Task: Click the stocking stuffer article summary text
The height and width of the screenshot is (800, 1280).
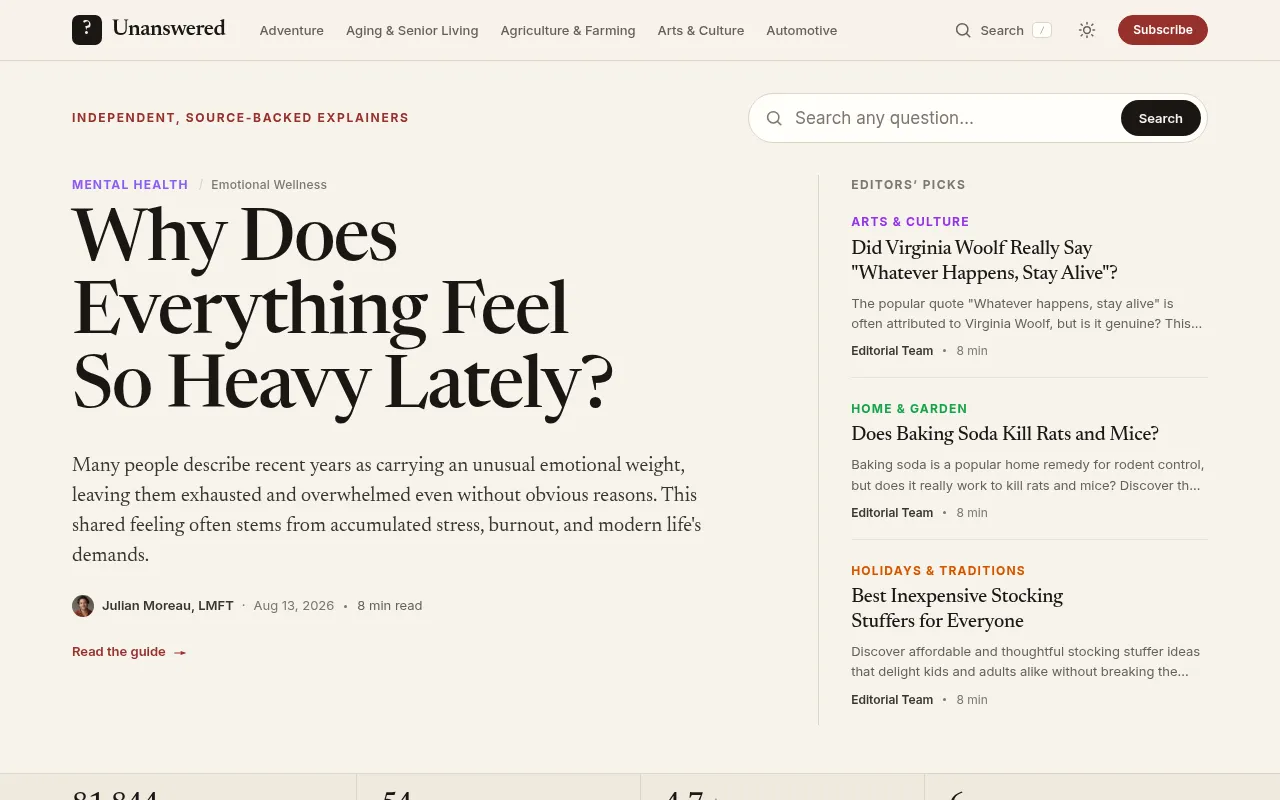Action: click(1025, 662)
